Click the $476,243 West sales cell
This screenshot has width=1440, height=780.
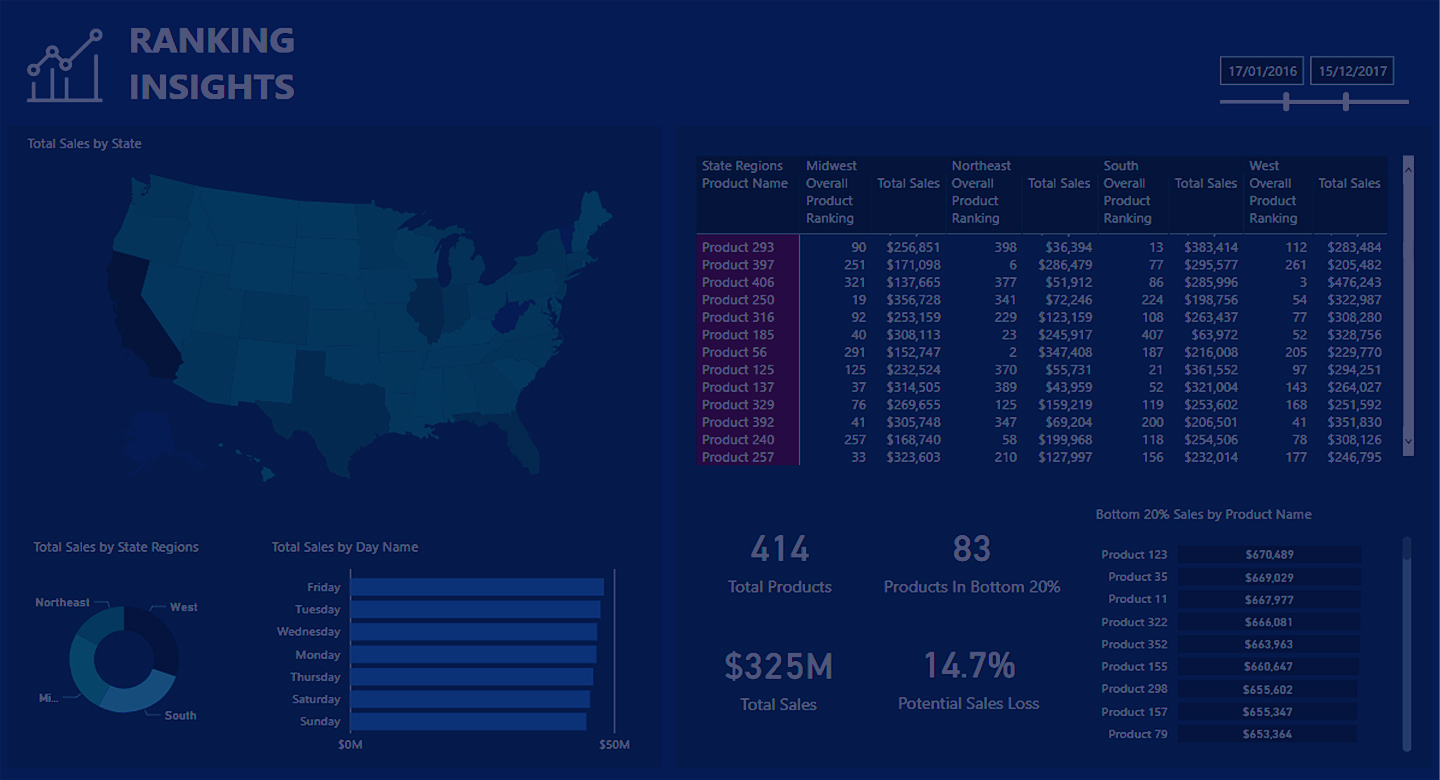tap(1354, 282)
